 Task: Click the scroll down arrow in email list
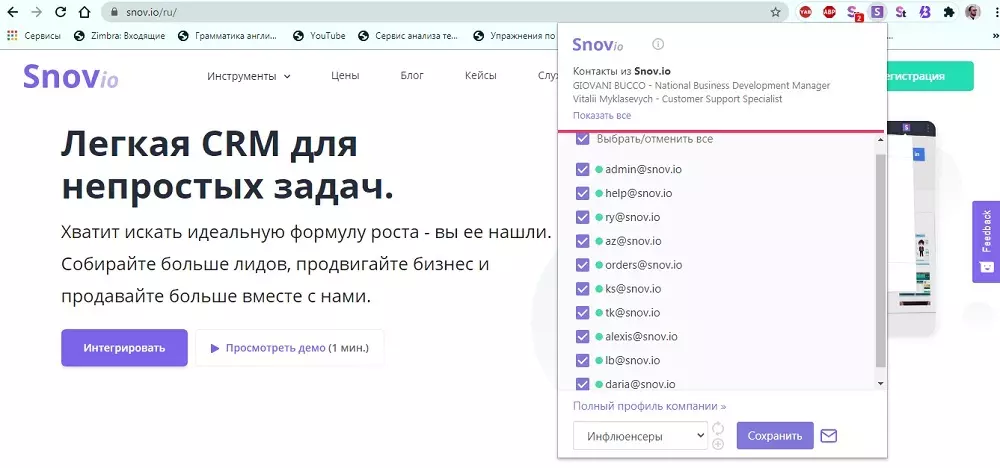[881, 384]
